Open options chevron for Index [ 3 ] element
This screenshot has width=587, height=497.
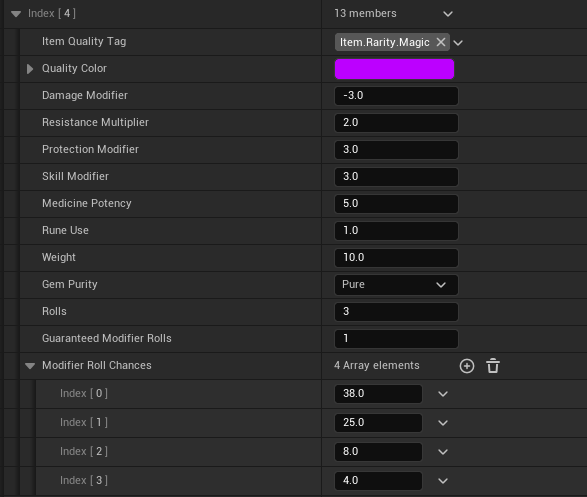coord(443,481)
